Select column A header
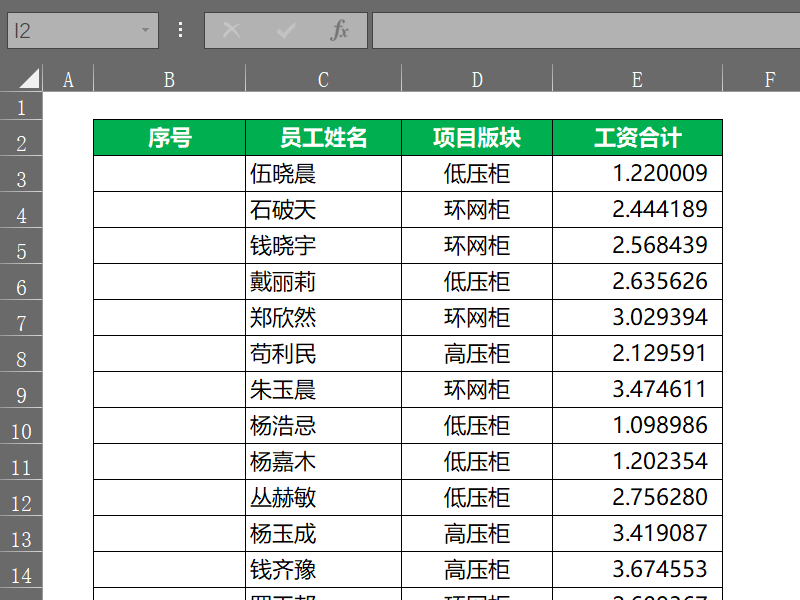The height and width of the screenshot is (600, 800). (x=68, y=79)
